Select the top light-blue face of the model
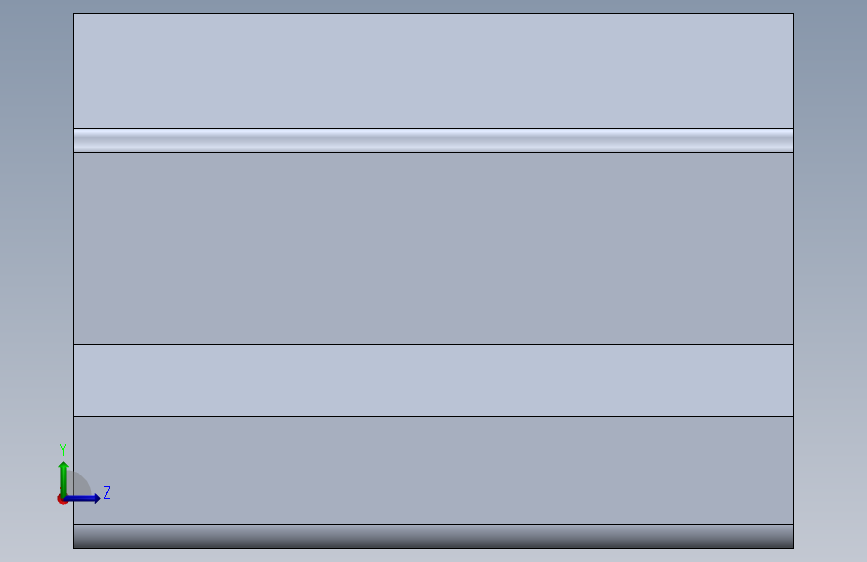The width and height of the screenshot is (867, 562). [434, 71]
